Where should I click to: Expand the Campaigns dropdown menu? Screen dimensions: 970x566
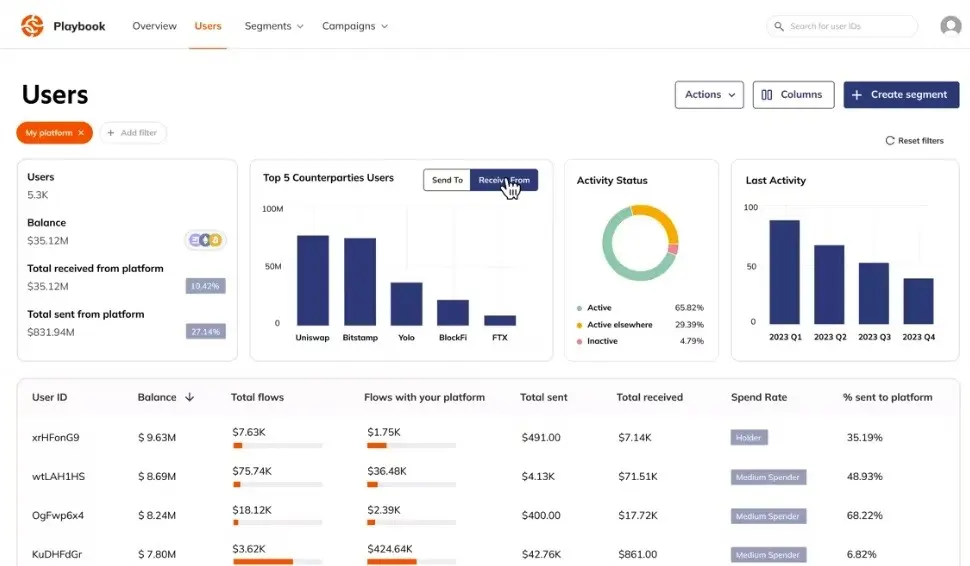(x=354, y=26)
